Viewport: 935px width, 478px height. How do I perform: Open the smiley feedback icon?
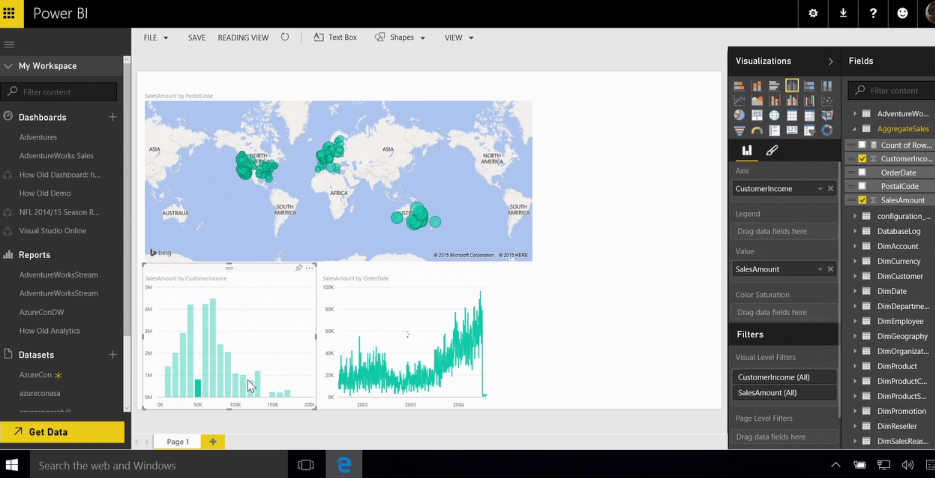click(x=902, y=13)
